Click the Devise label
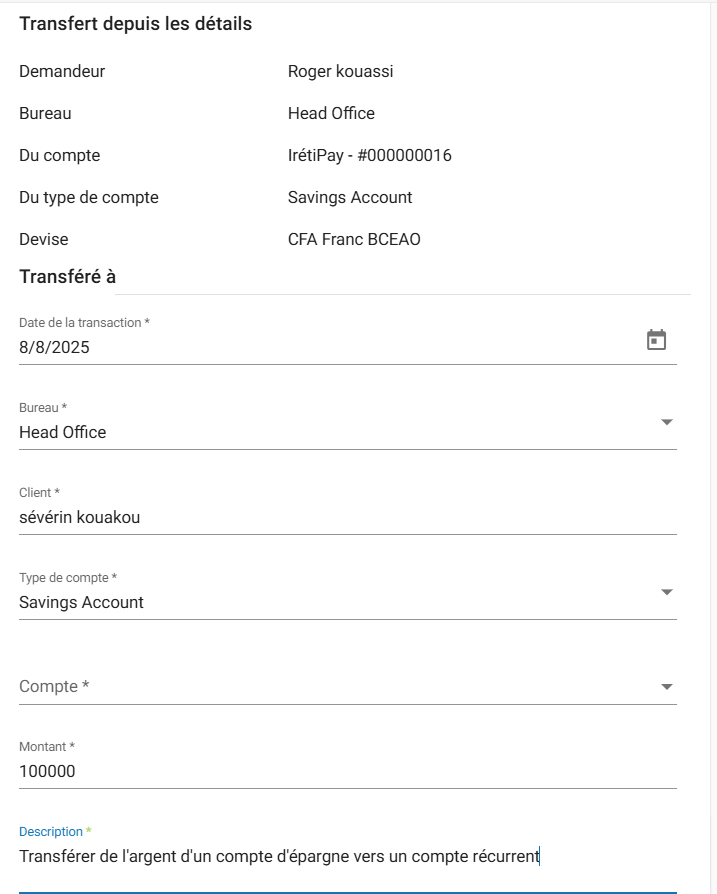The width and height of the screenshot is (717, 894). point(44,240)
